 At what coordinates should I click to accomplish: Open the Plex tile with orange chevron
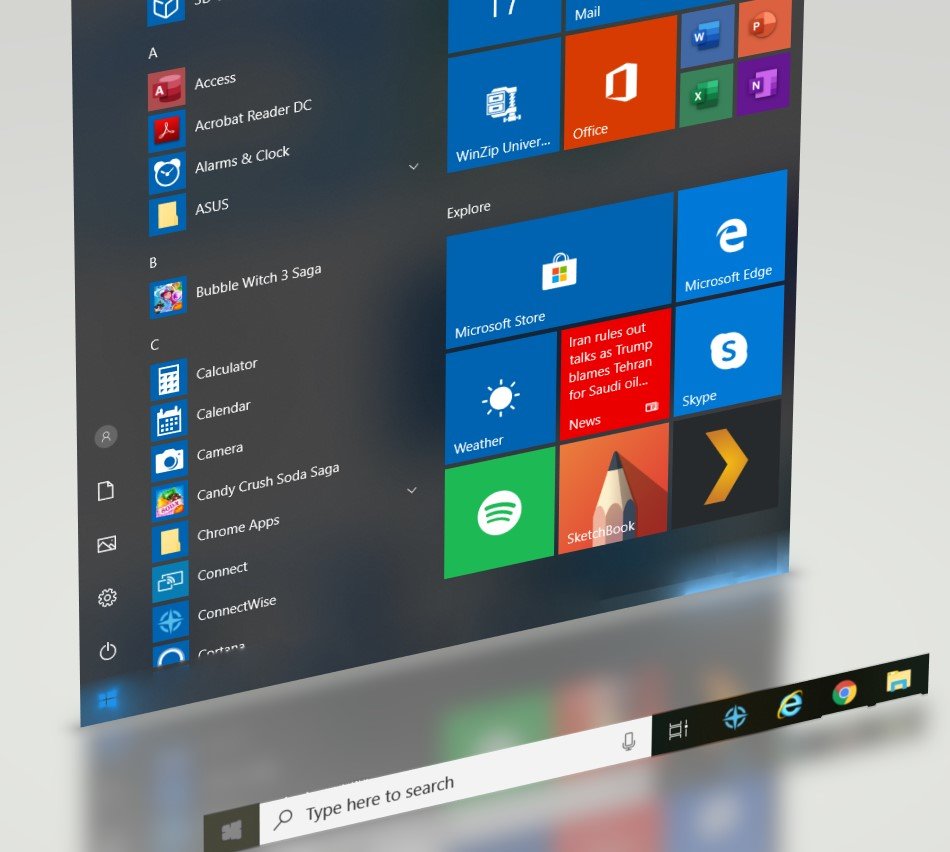click(x=726, y=463)
